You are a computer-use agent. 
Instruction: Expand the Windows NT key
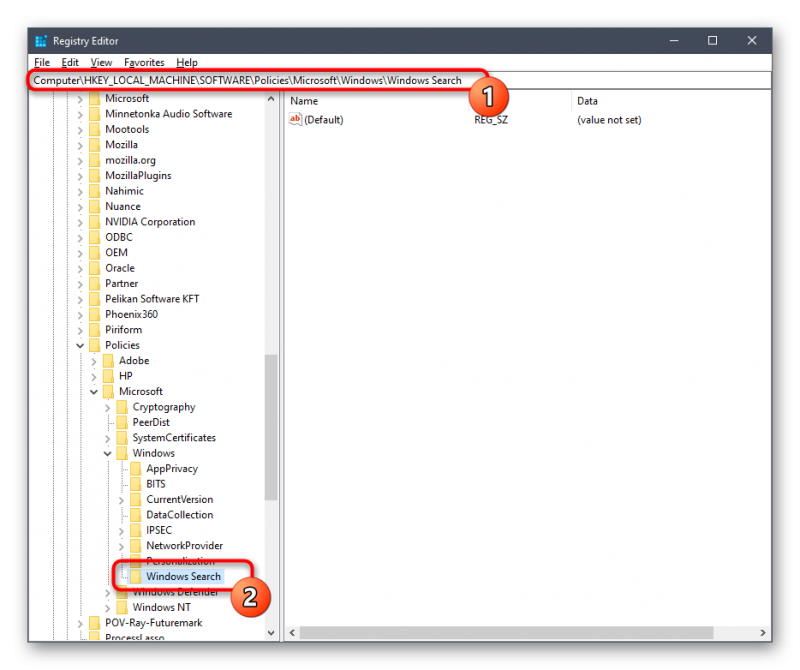click(x=108, y=608)
